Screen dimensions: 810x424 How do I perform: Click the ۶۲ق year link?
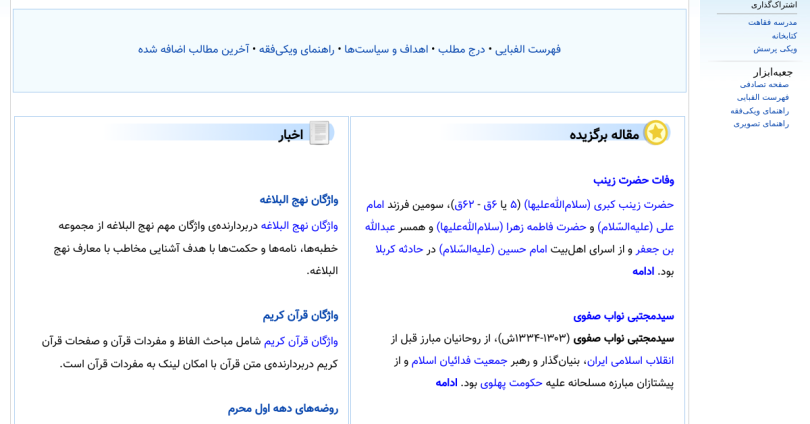(x=464, y=205)
